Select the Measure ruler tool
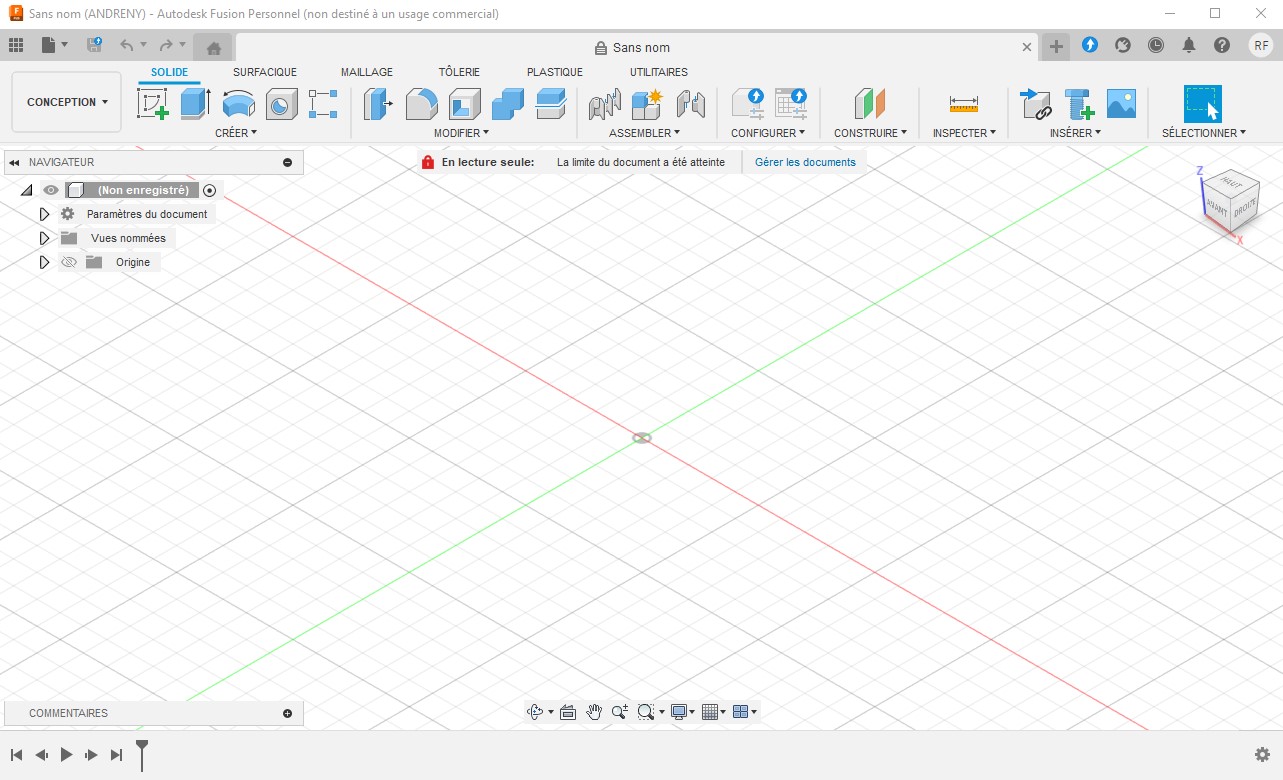The width and height of the screenshot is (1283, 780). click(x=964, y=104)
